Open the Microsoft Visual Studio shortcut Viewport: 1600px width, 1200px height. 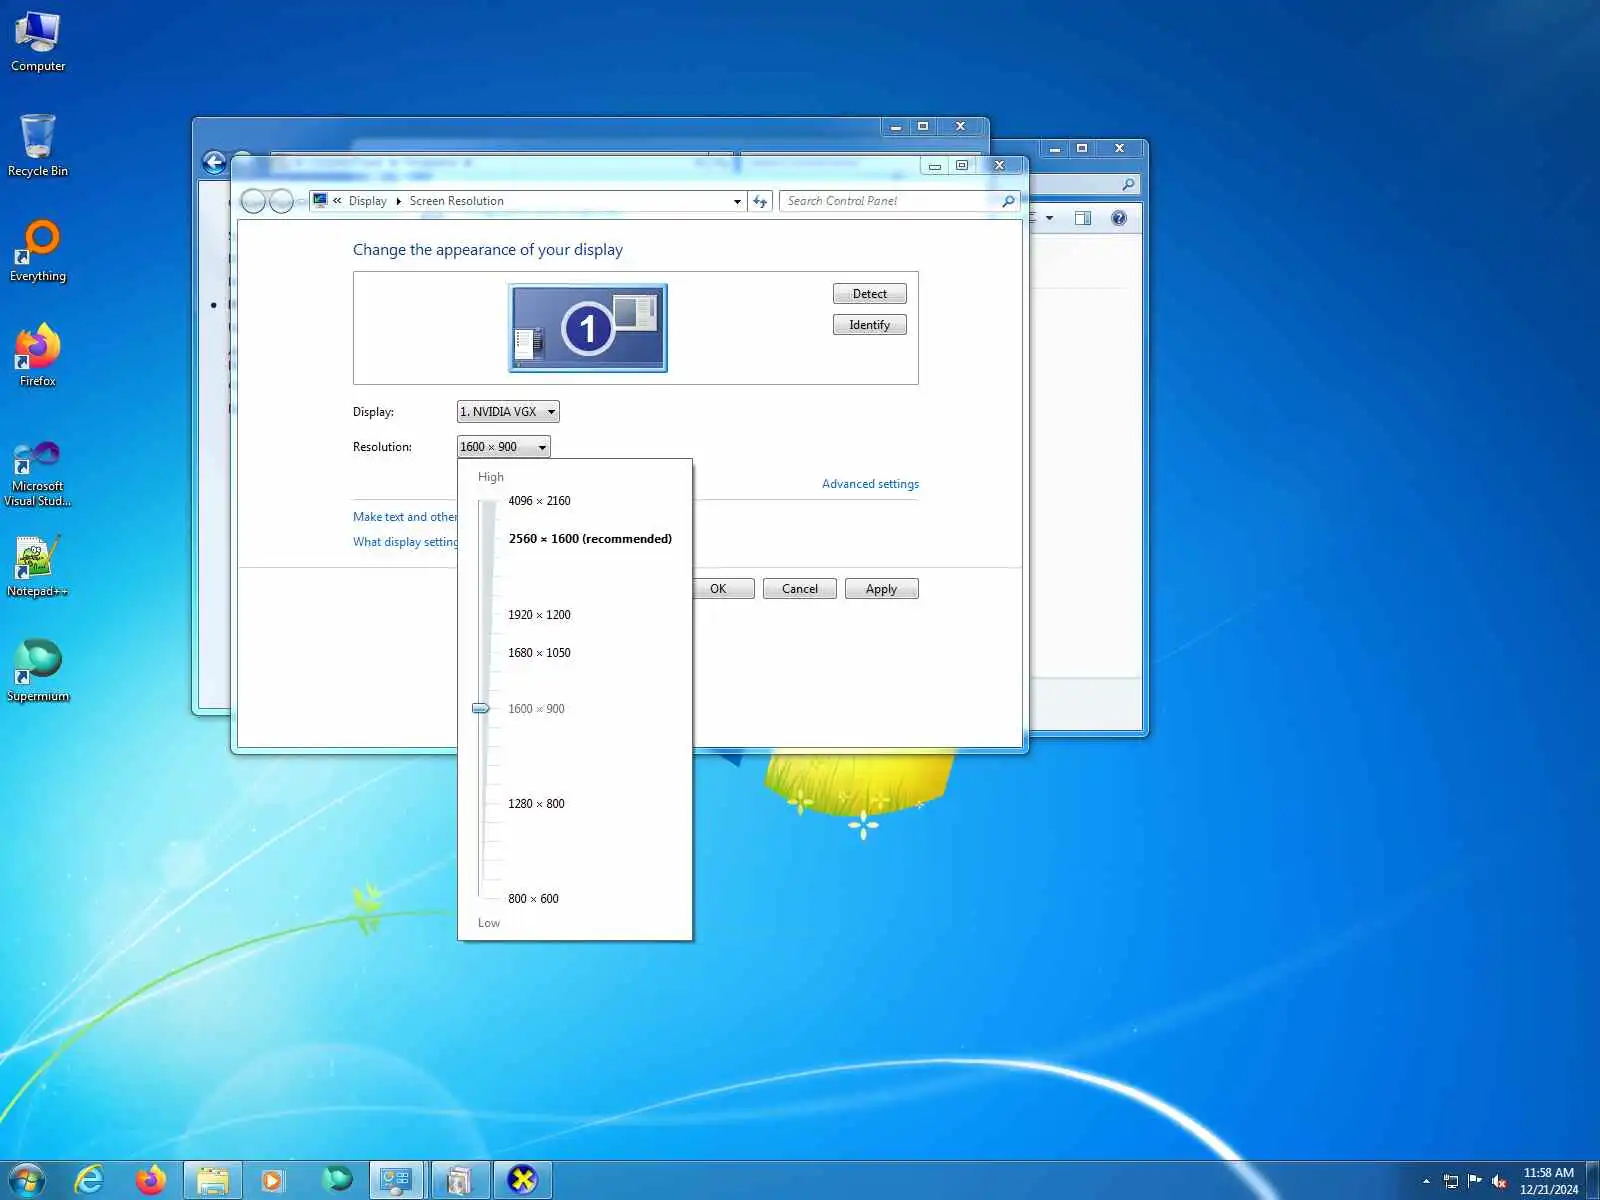(x=38, y=473)
